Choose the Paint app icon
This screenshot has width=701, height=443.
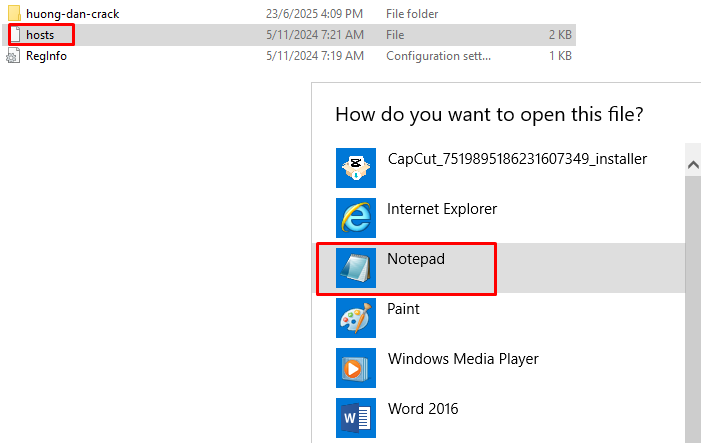click(356, 318)
